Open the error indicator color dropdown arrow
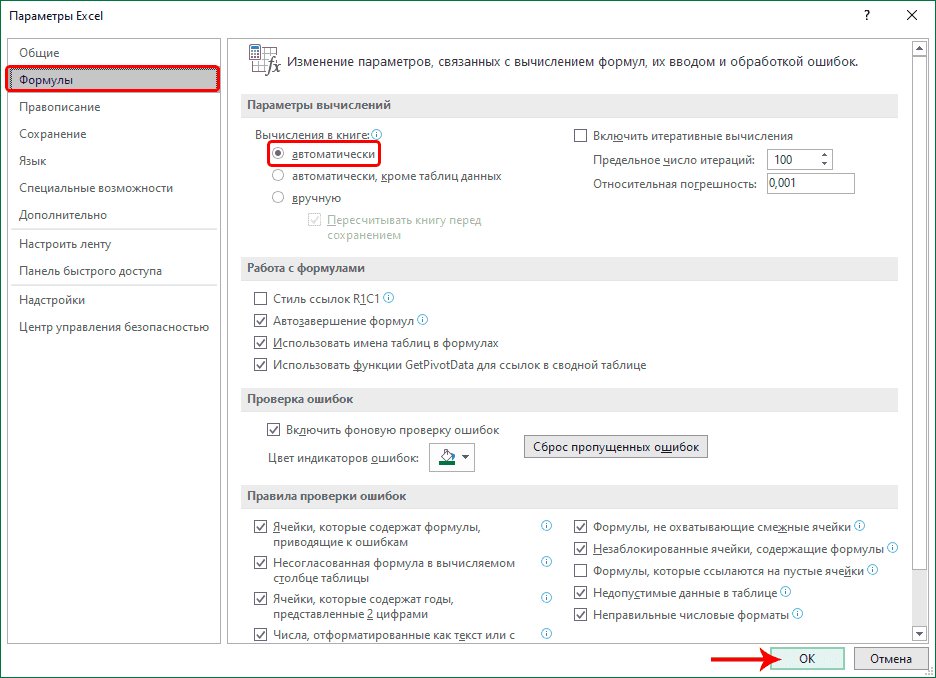The height and width of the screenshot is (678, 936). click(466, 454)
